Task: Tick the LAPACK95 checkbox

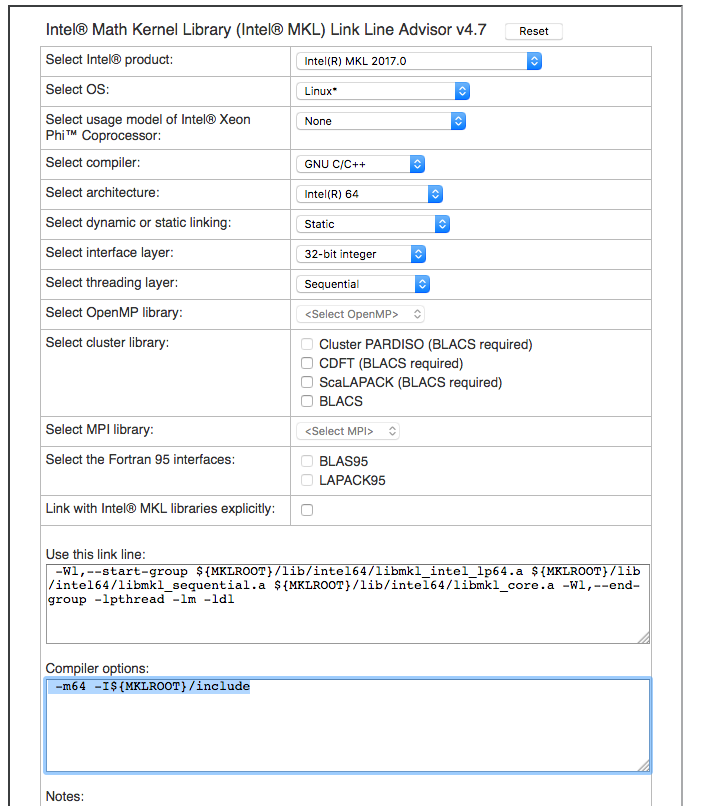Action: pos(308,481)
